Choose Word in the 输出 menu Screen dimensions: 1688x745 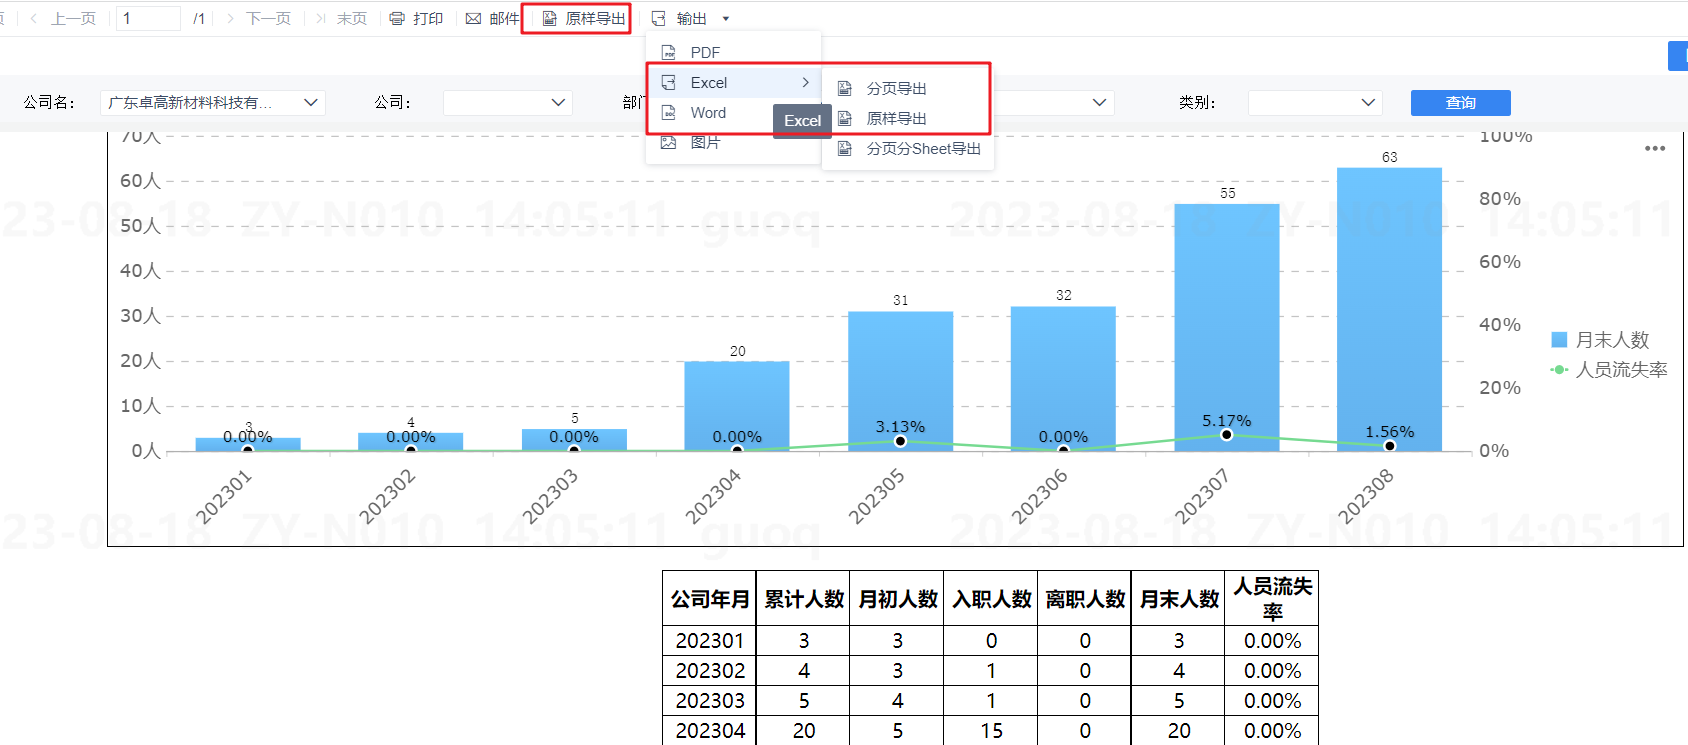tap(710, 113)
